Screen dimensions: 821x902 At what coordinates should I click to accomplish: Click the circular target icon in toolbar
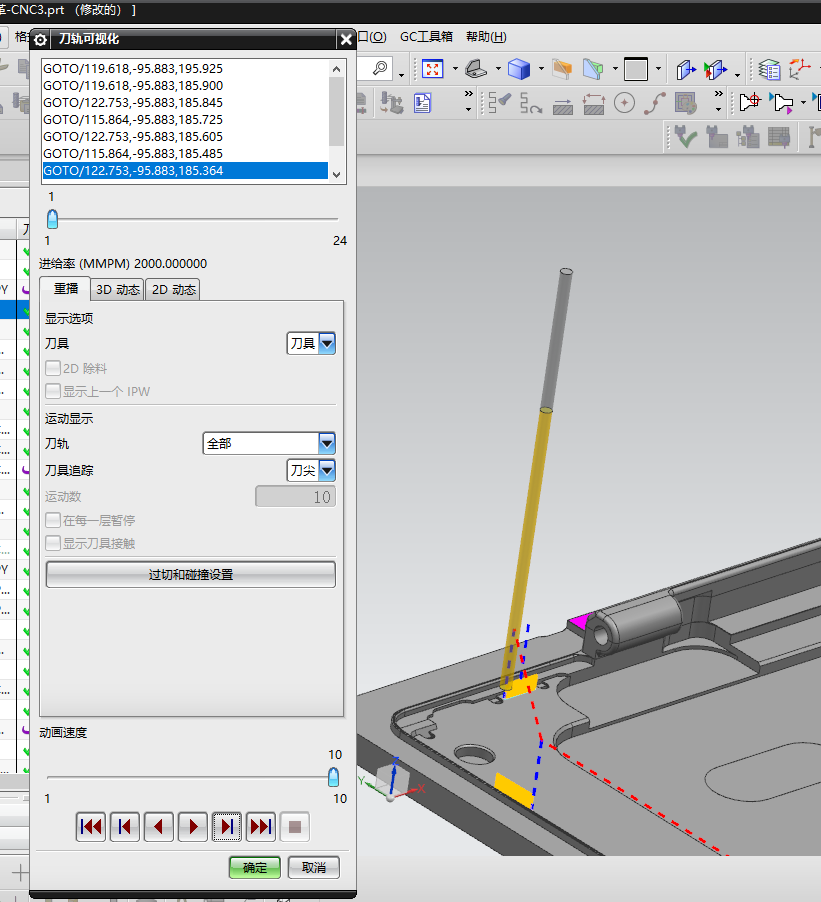pos(625,103)
